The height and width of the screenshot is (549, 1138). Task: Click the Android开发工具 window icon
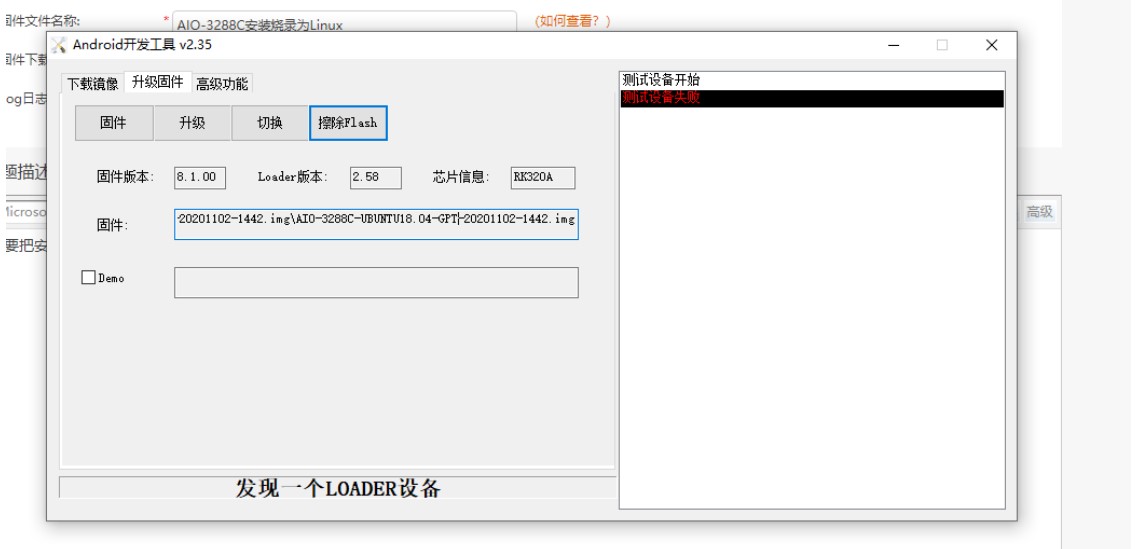(x=60, y=45)
